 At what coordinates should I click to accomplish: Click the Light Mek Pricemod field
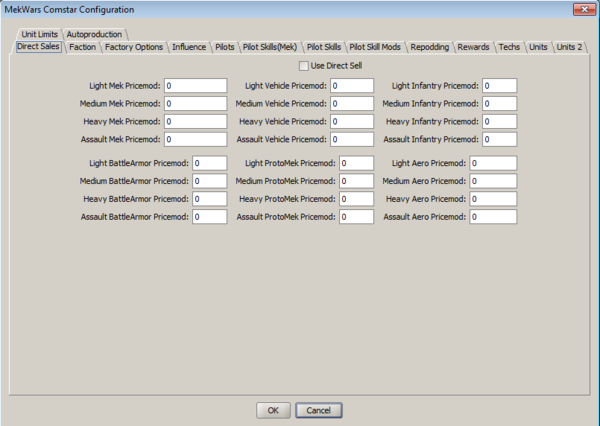point(195,86)
